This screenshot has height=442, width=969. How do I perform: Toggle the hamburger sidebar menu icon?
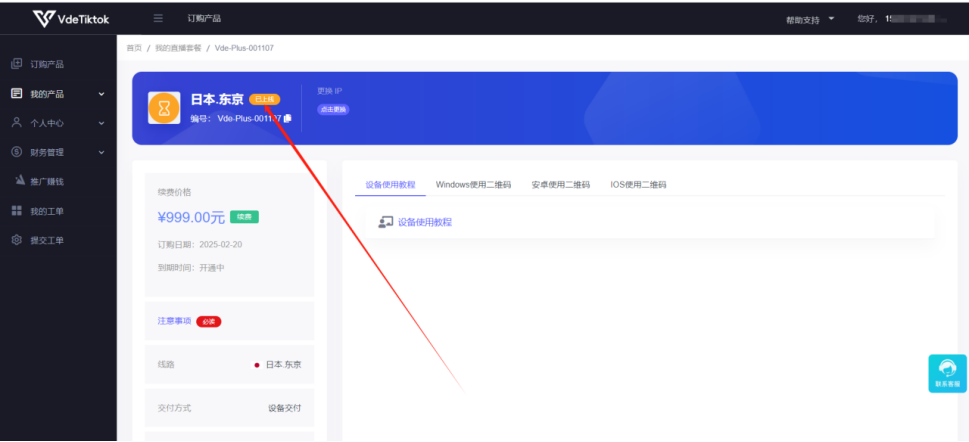pos(158,18)
